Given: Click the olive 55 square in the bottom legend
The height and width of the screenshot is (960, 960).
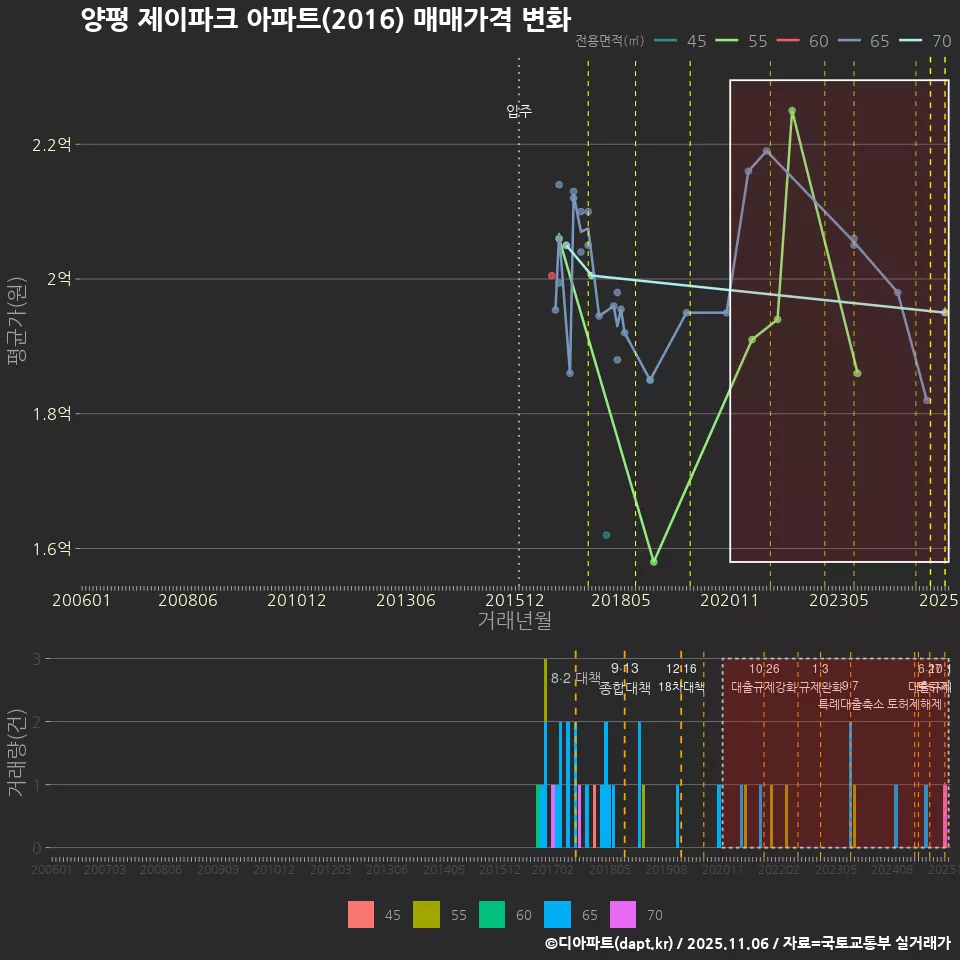Looking at the screenshot, I should 426,914.
